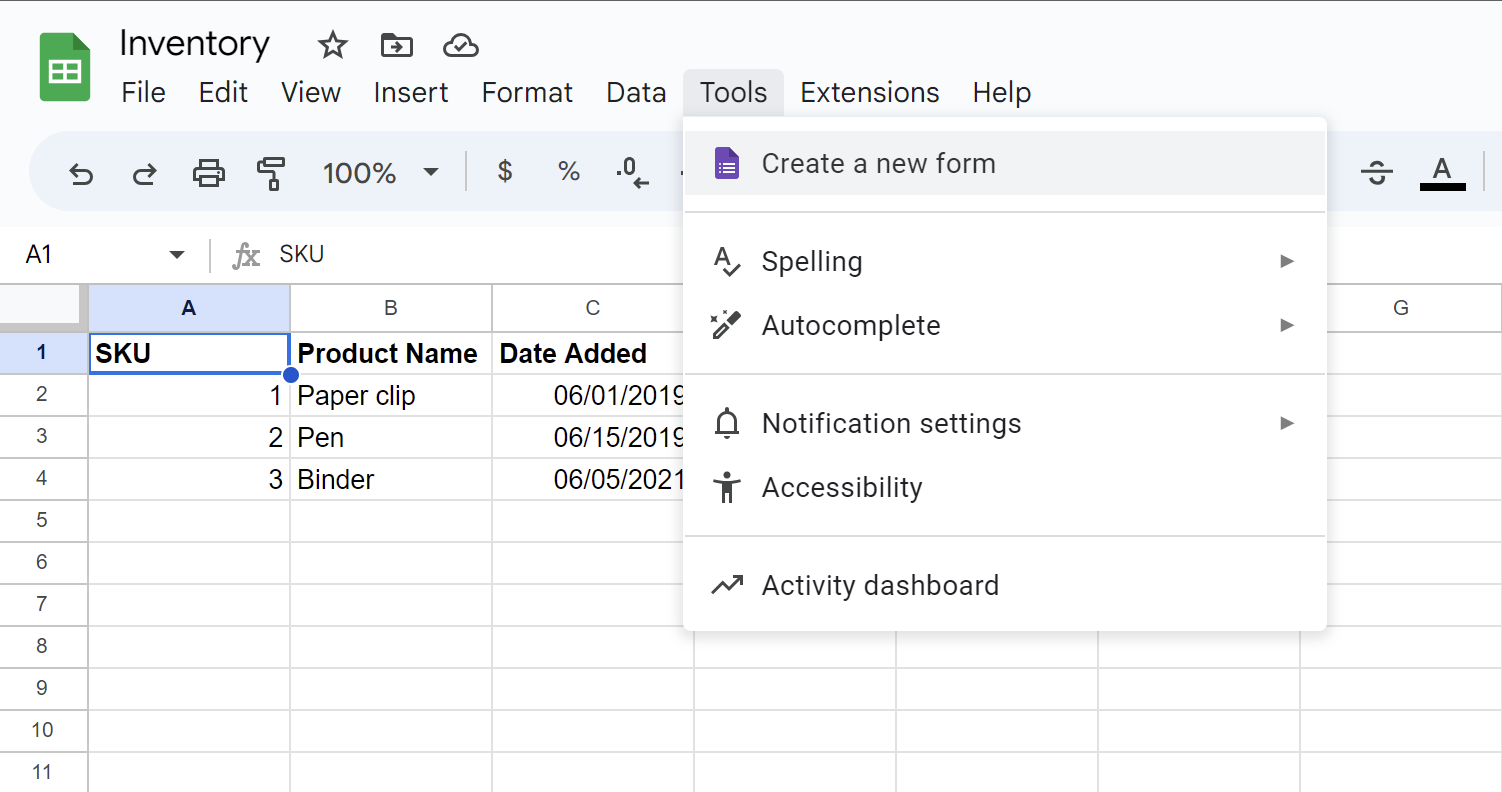Rename the Inventory document title
This screenshot has height=792, width=1502.
coord(194,44)
